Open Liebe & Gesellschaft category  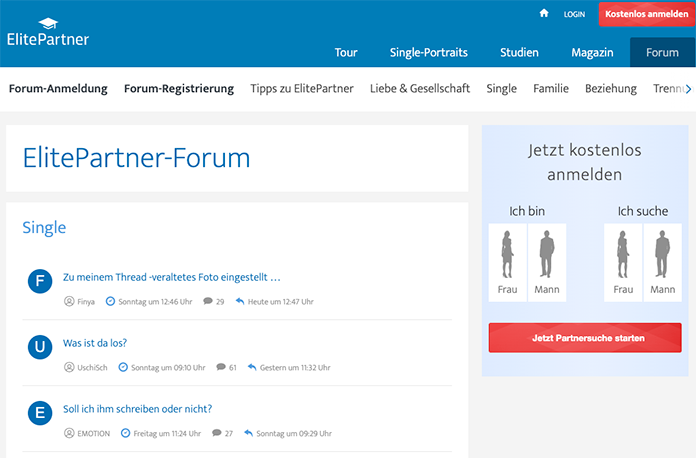tap(420, 88)
